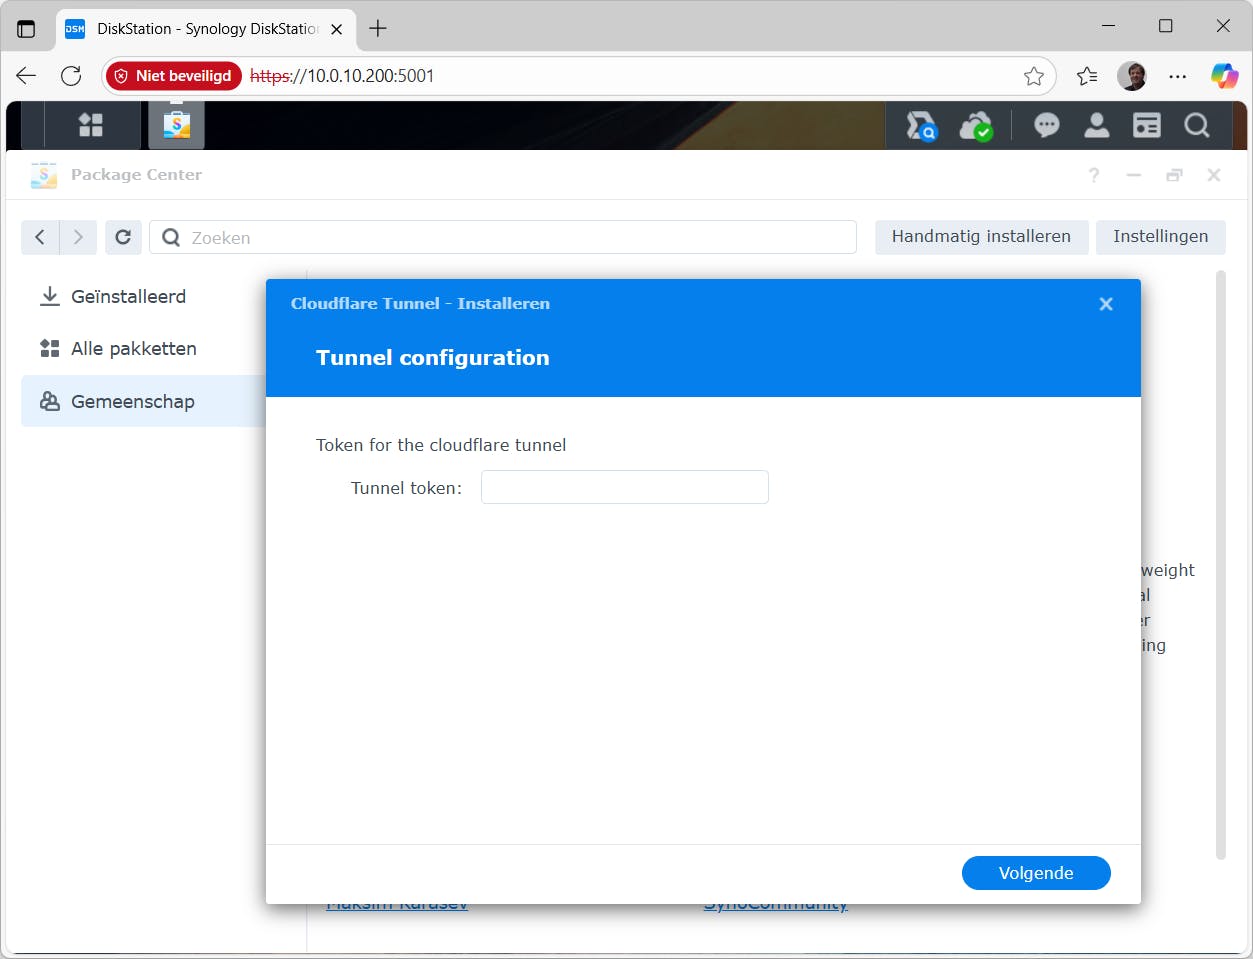Click the Package Center vertical scrollbar

[1220, 565]
